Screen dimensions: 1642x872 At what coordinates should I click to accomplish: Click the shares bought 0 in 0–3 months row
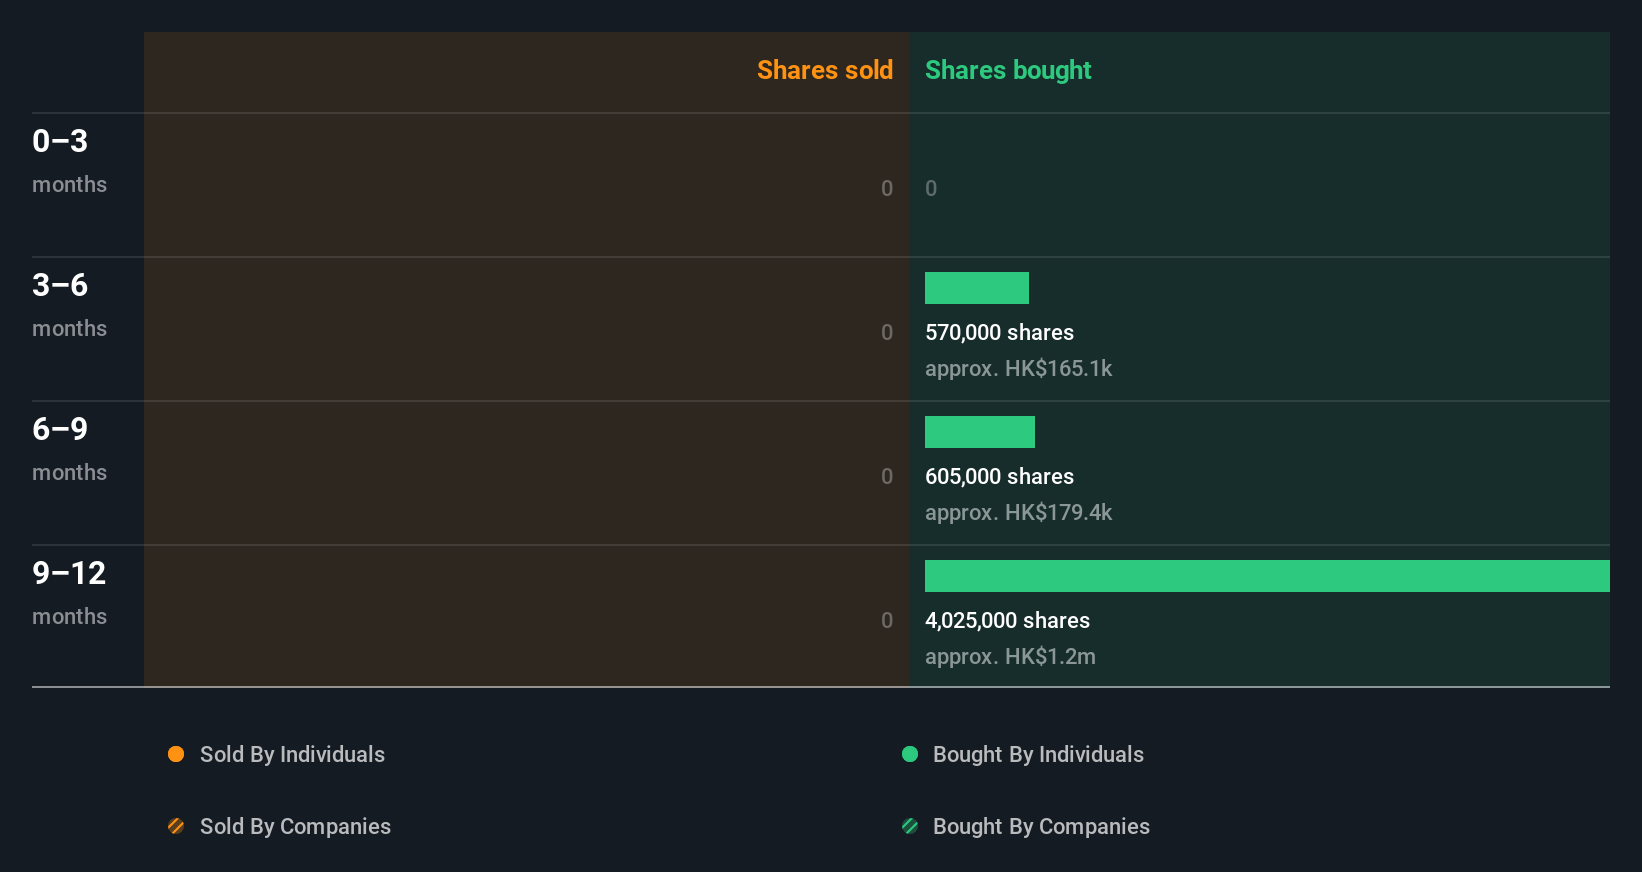pyautogui.click(x=931, y=189)
